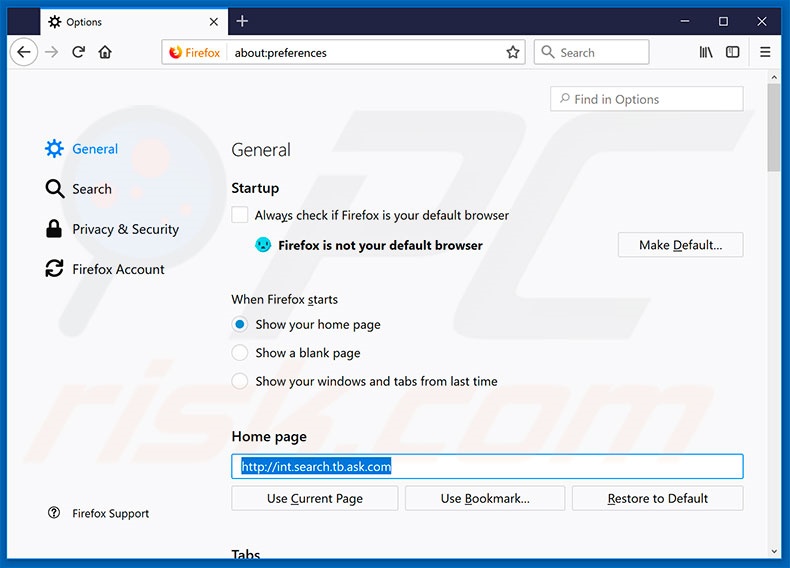The width and height of the screenshot is (790, 568).
Task: Select Show your windows and tabs from last time
Action: [240, 381]
